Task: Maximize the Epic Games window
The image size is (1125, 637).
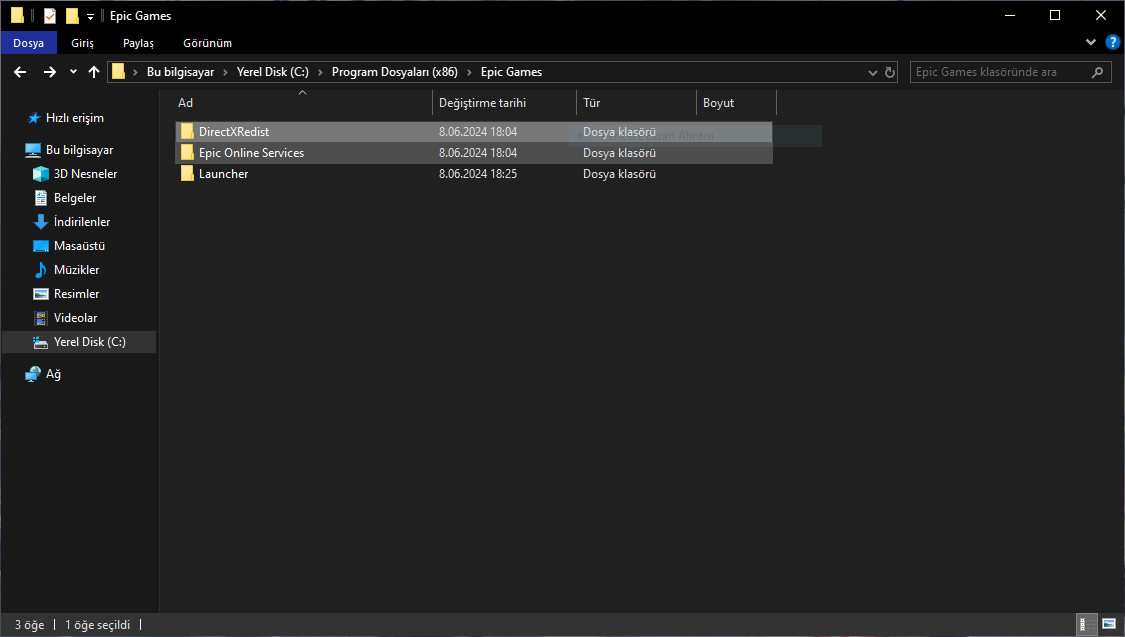Action: coord(1055,15)
